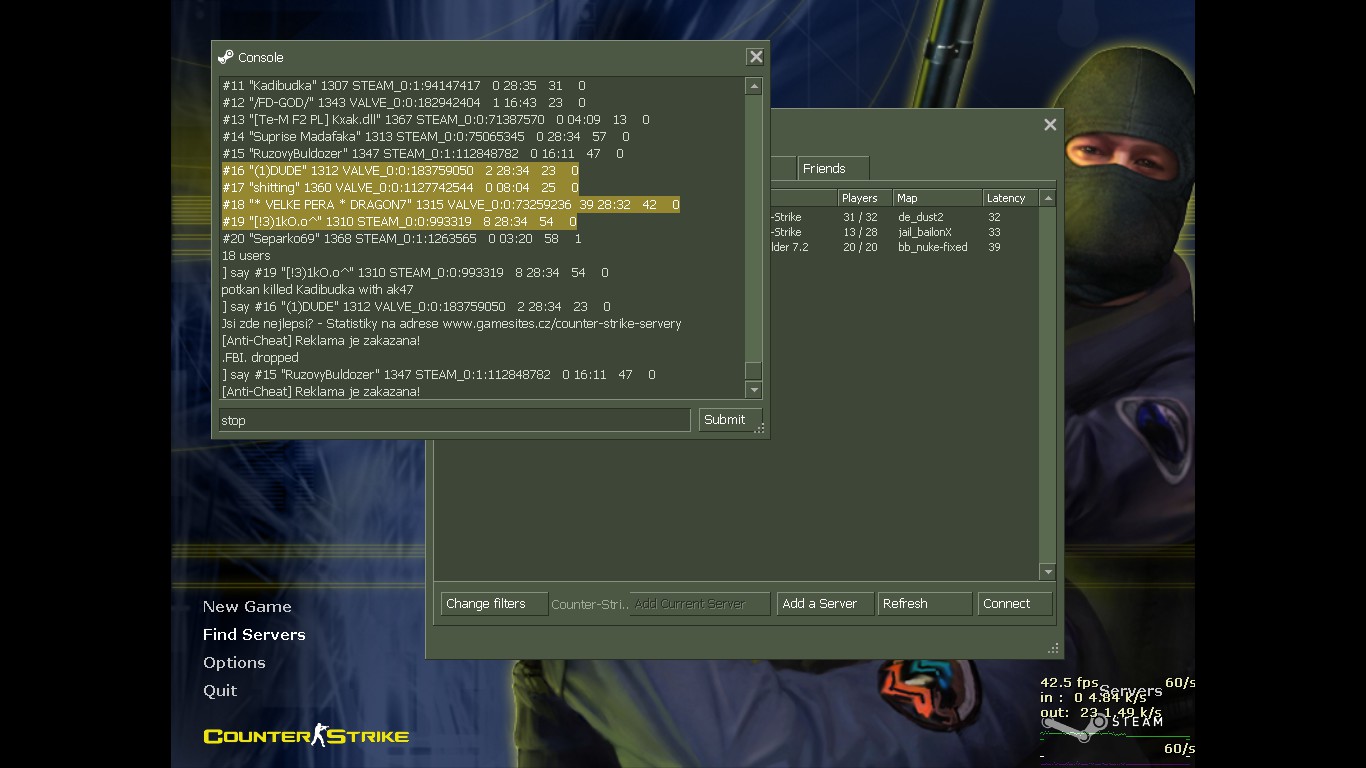Sort servers by Map column
This screenshot has width=1366, height=768.
[x=937, y=198]
